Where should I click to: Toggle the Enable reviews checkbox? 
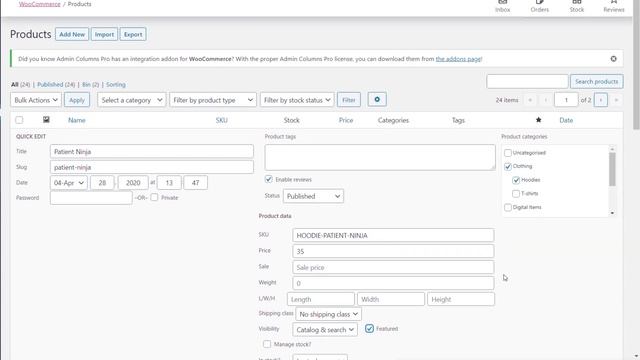(269, 179)
